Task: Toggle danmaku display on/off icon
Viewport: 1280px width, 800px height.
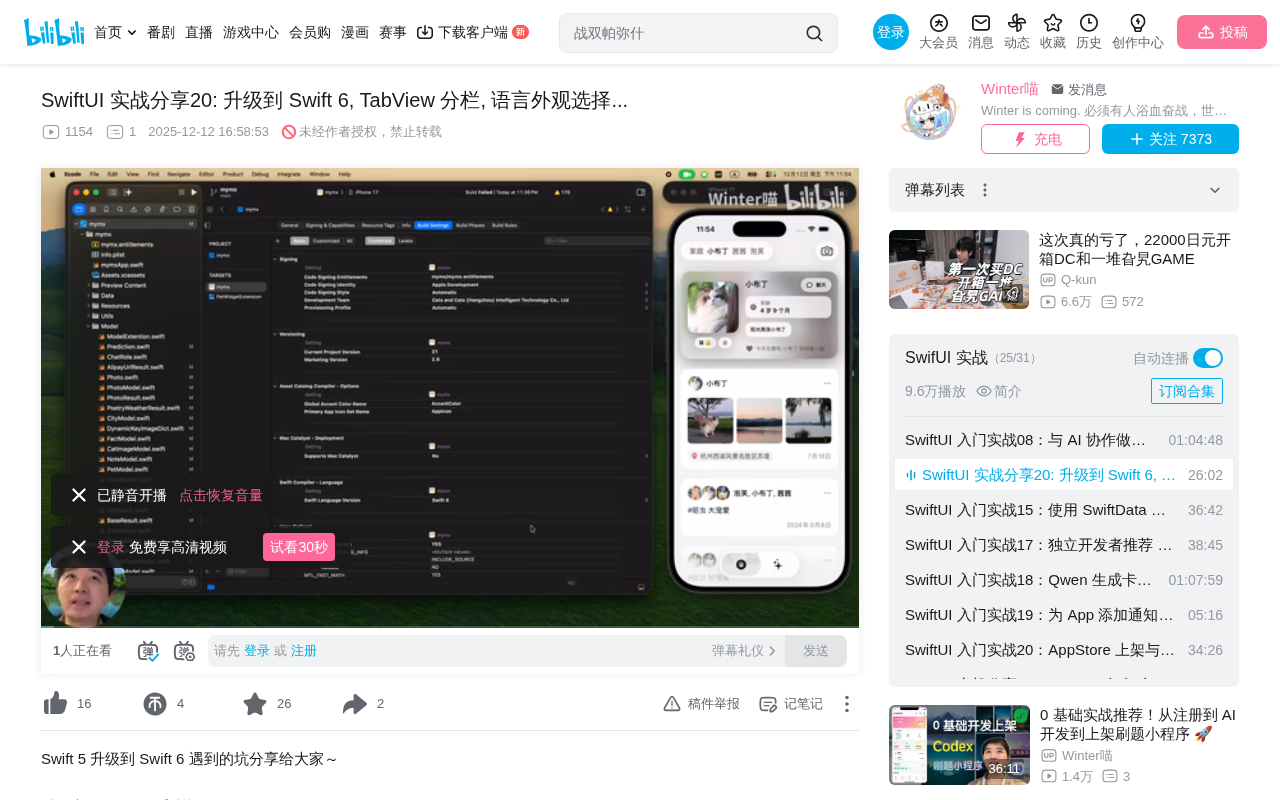Action: click(x=148, y=651)
